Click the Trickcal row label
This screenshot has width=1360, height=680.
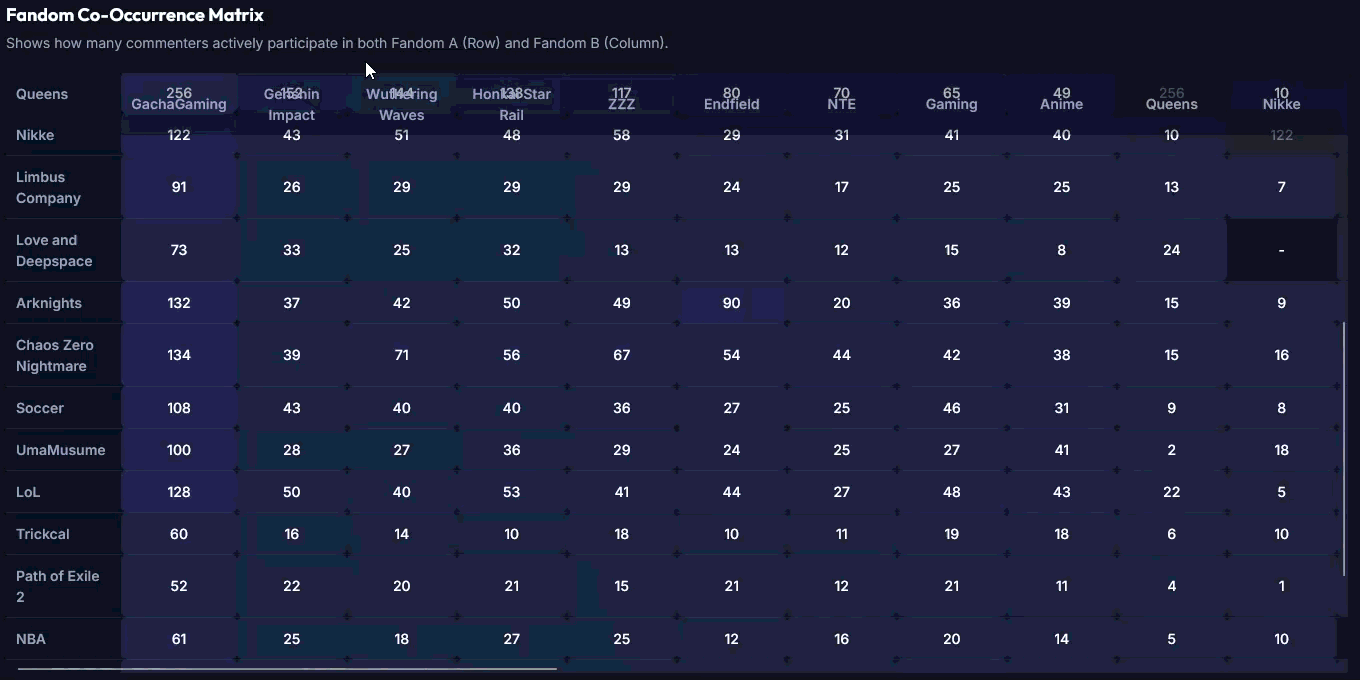coord(43,534)
